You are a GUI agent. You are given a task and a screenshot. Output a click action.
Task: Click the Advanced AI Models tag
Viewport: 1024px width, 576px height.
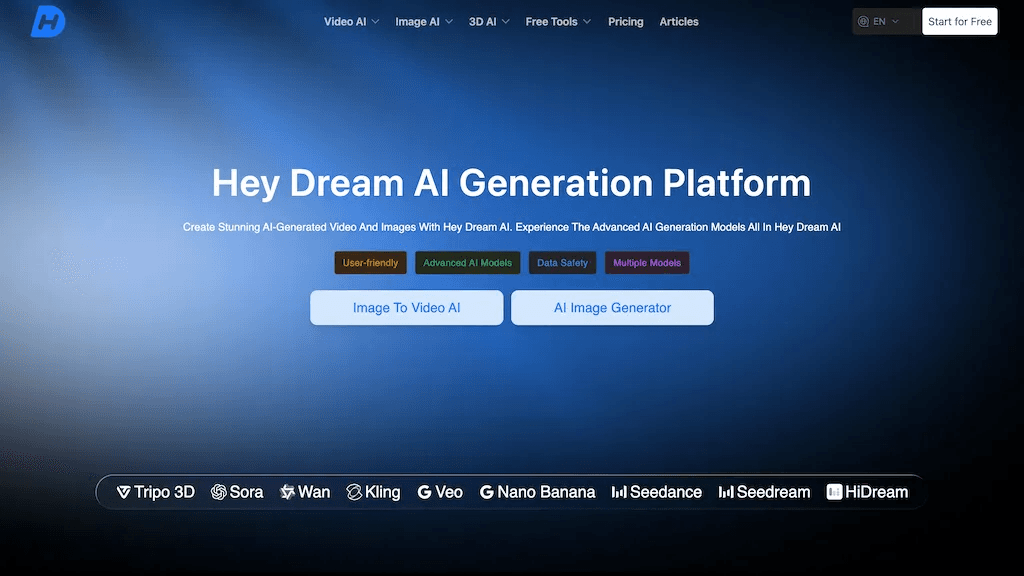click(468, 263)
